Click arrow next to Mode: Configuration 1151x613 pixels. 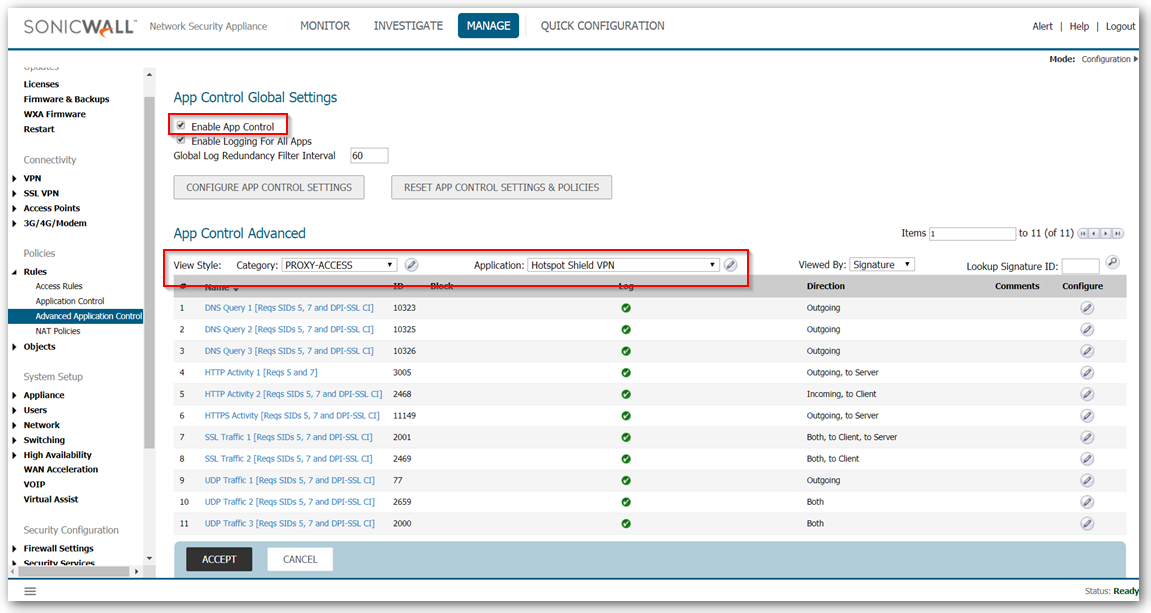click(1136, 59)
